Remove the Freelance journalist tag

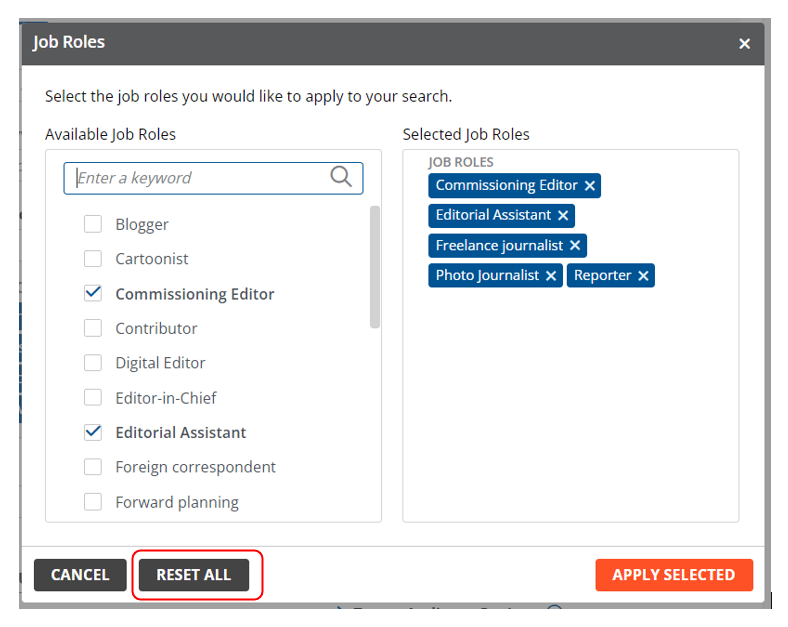coord(575,245)
